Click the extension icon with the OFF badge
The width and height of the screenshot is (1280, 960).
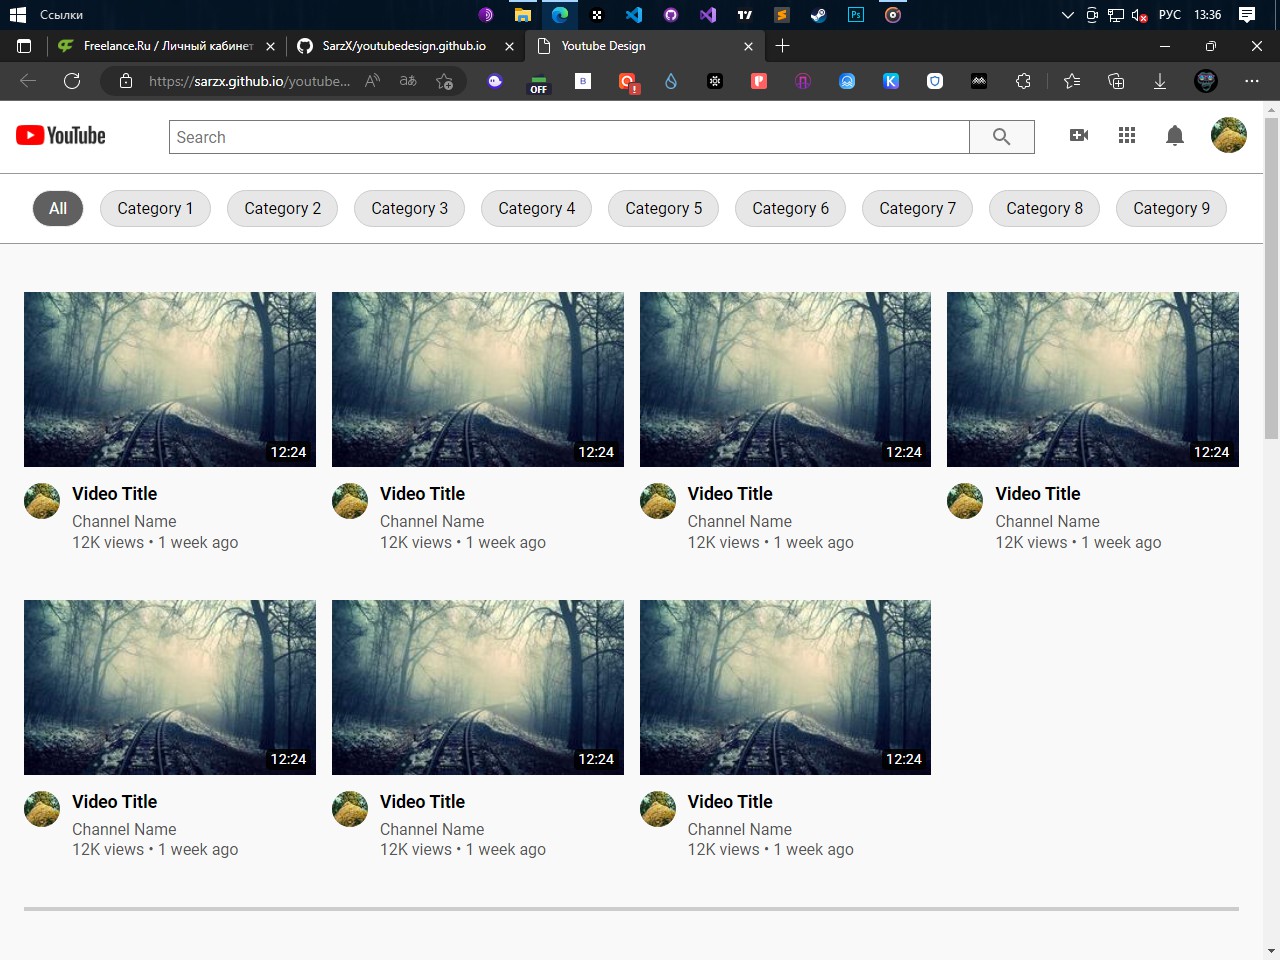pos(539,83)
